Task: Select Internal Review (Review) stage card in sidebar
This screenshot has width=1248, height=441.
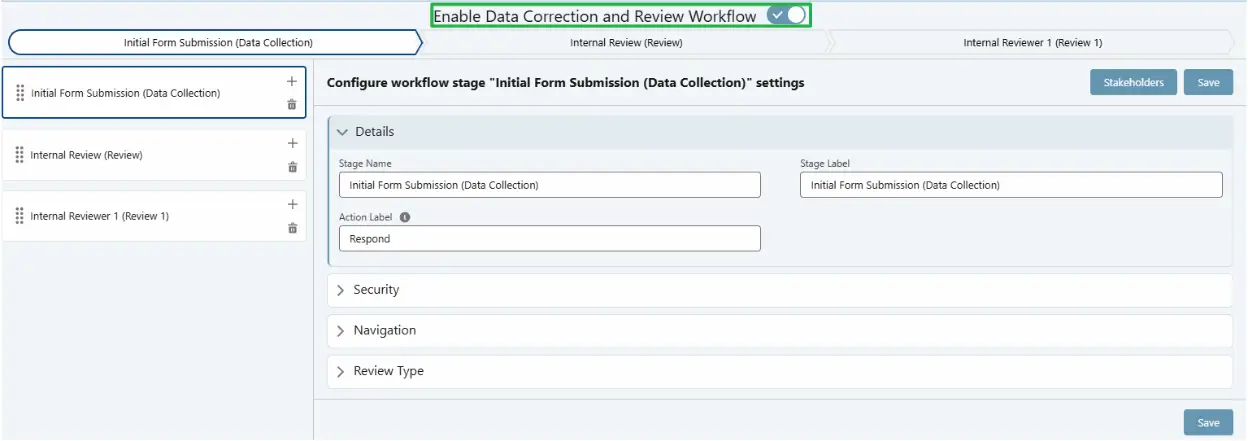Action: point(154,155)
